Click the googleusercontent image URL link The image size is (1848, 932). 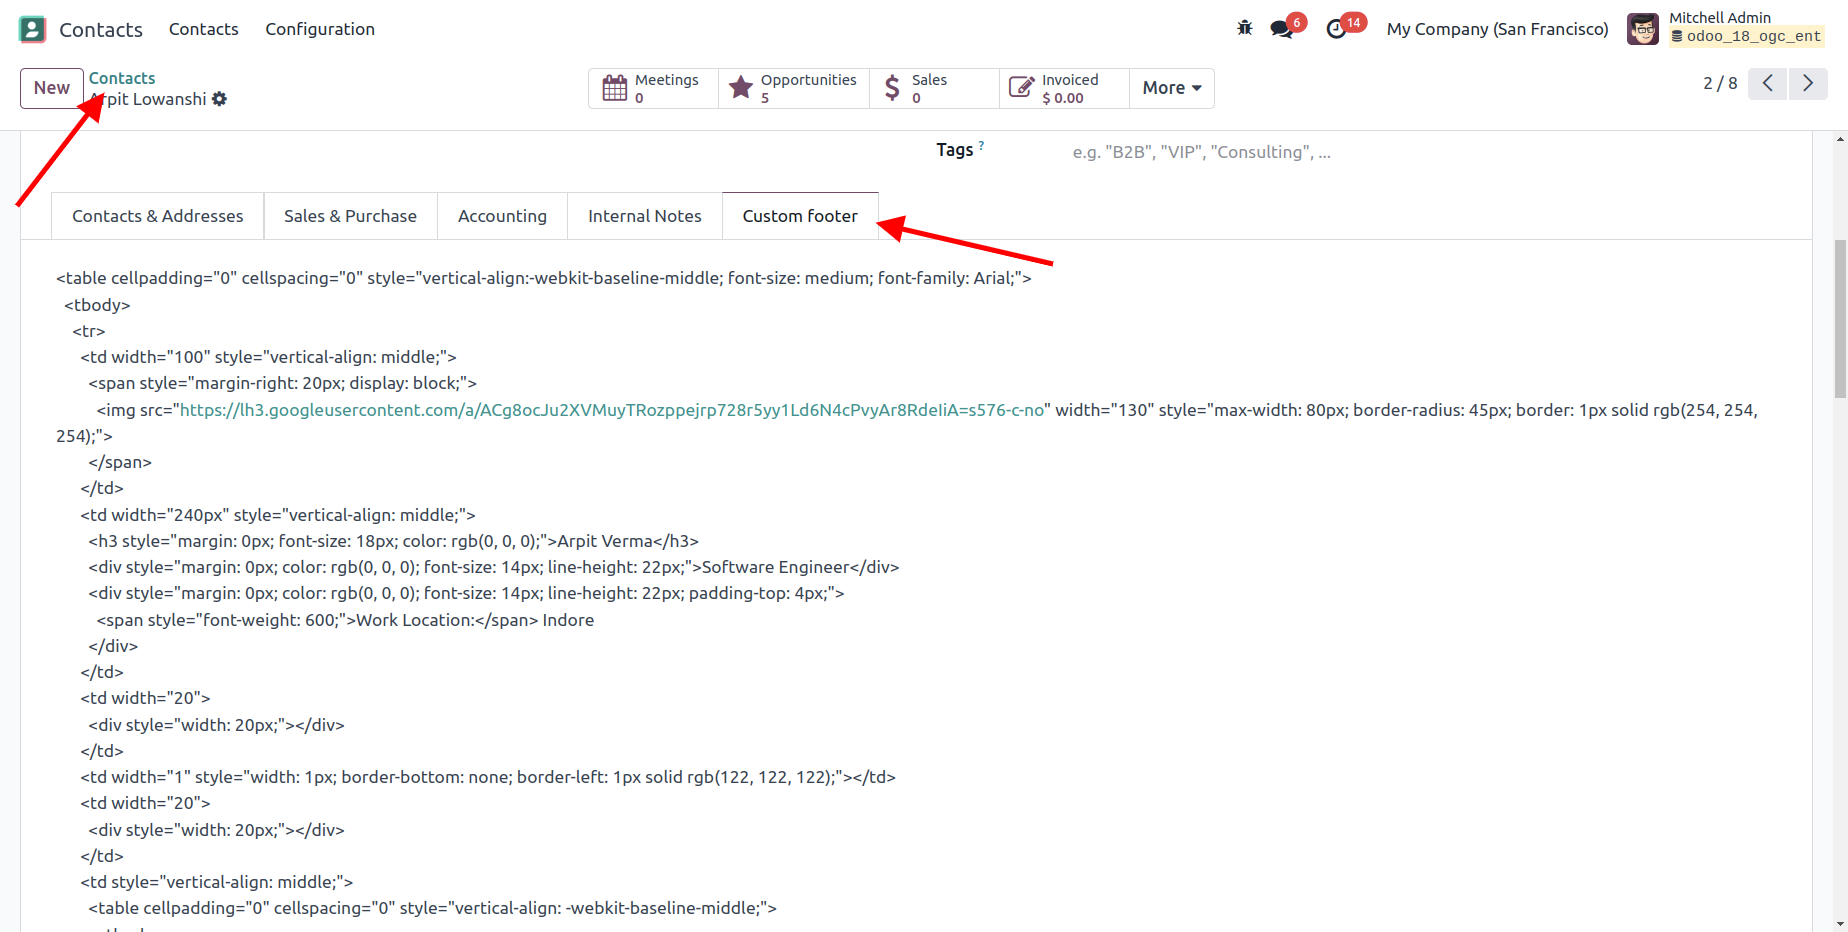[x=612, y=410]
